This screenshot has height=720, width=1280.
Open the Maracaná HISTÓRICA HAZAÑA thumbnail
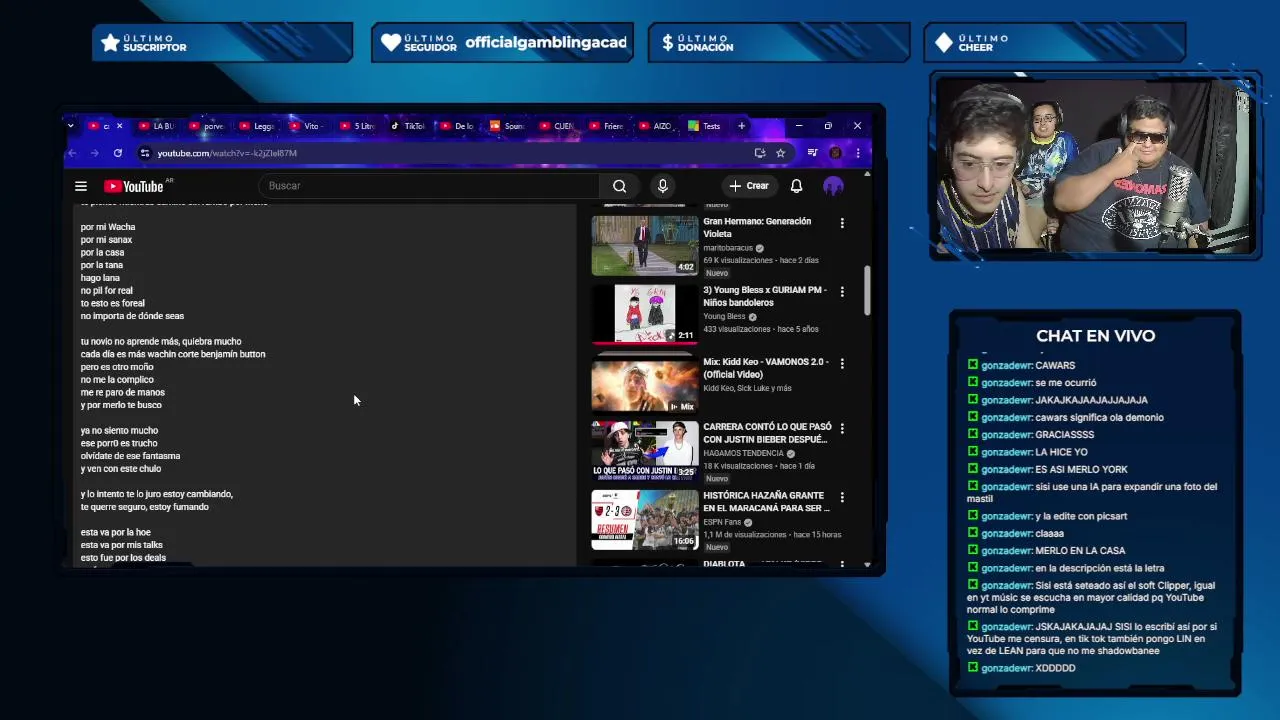click(645, 519)
